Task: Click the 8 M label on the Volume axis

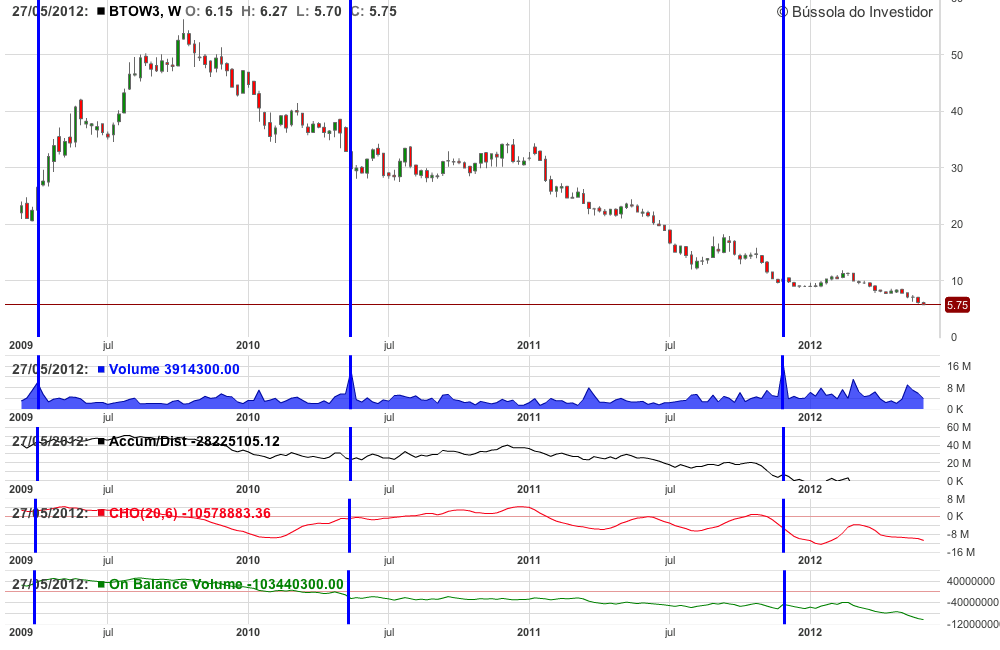Action: coord(956,388)
